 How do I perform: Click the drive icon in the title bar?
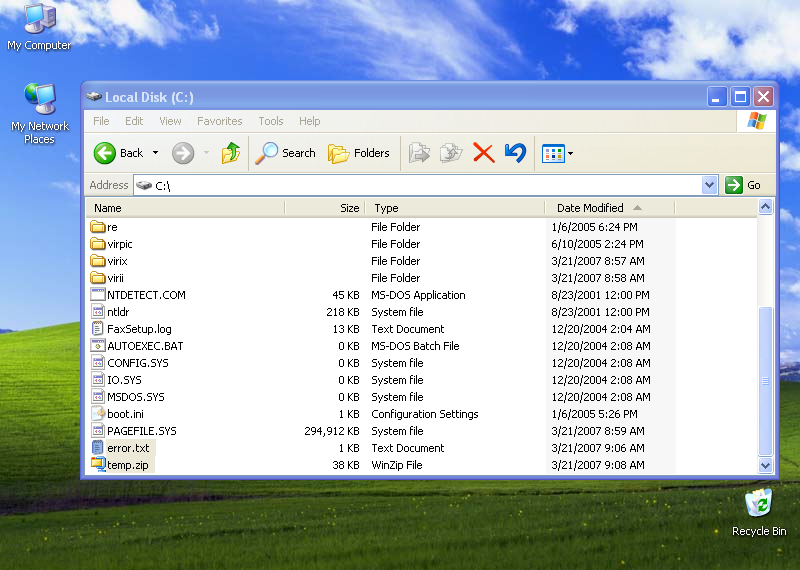tap(93, 96)
